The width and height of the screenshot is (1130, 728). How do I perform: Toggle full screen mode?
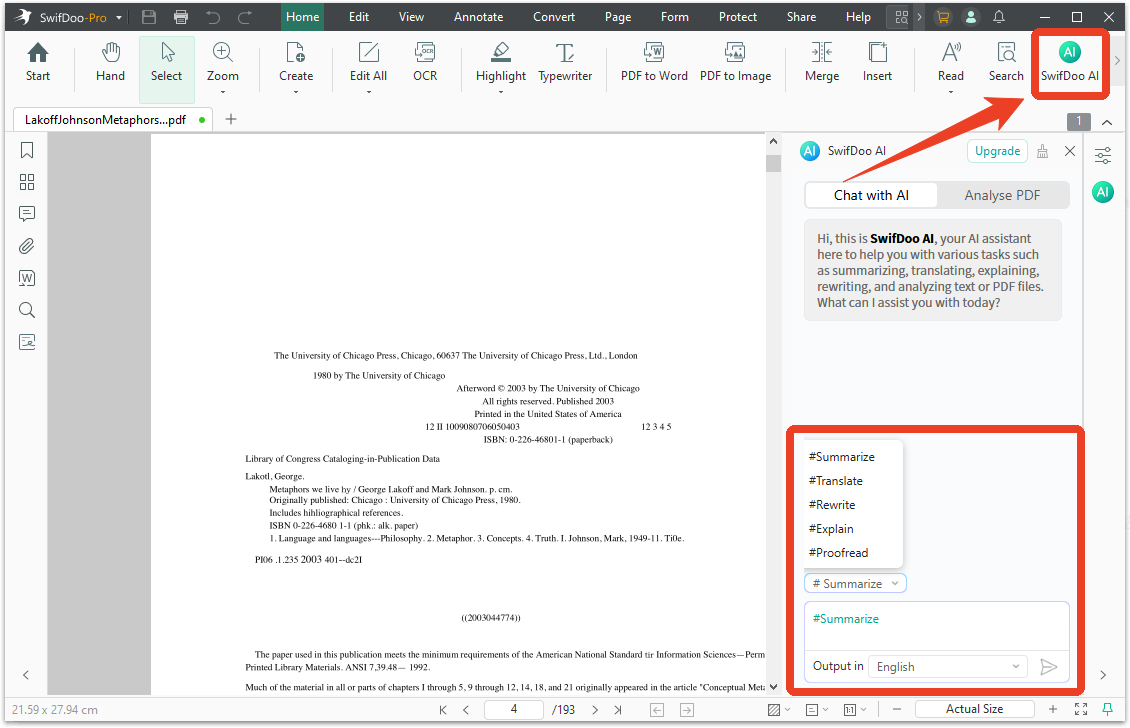[x=1080, y=709]
